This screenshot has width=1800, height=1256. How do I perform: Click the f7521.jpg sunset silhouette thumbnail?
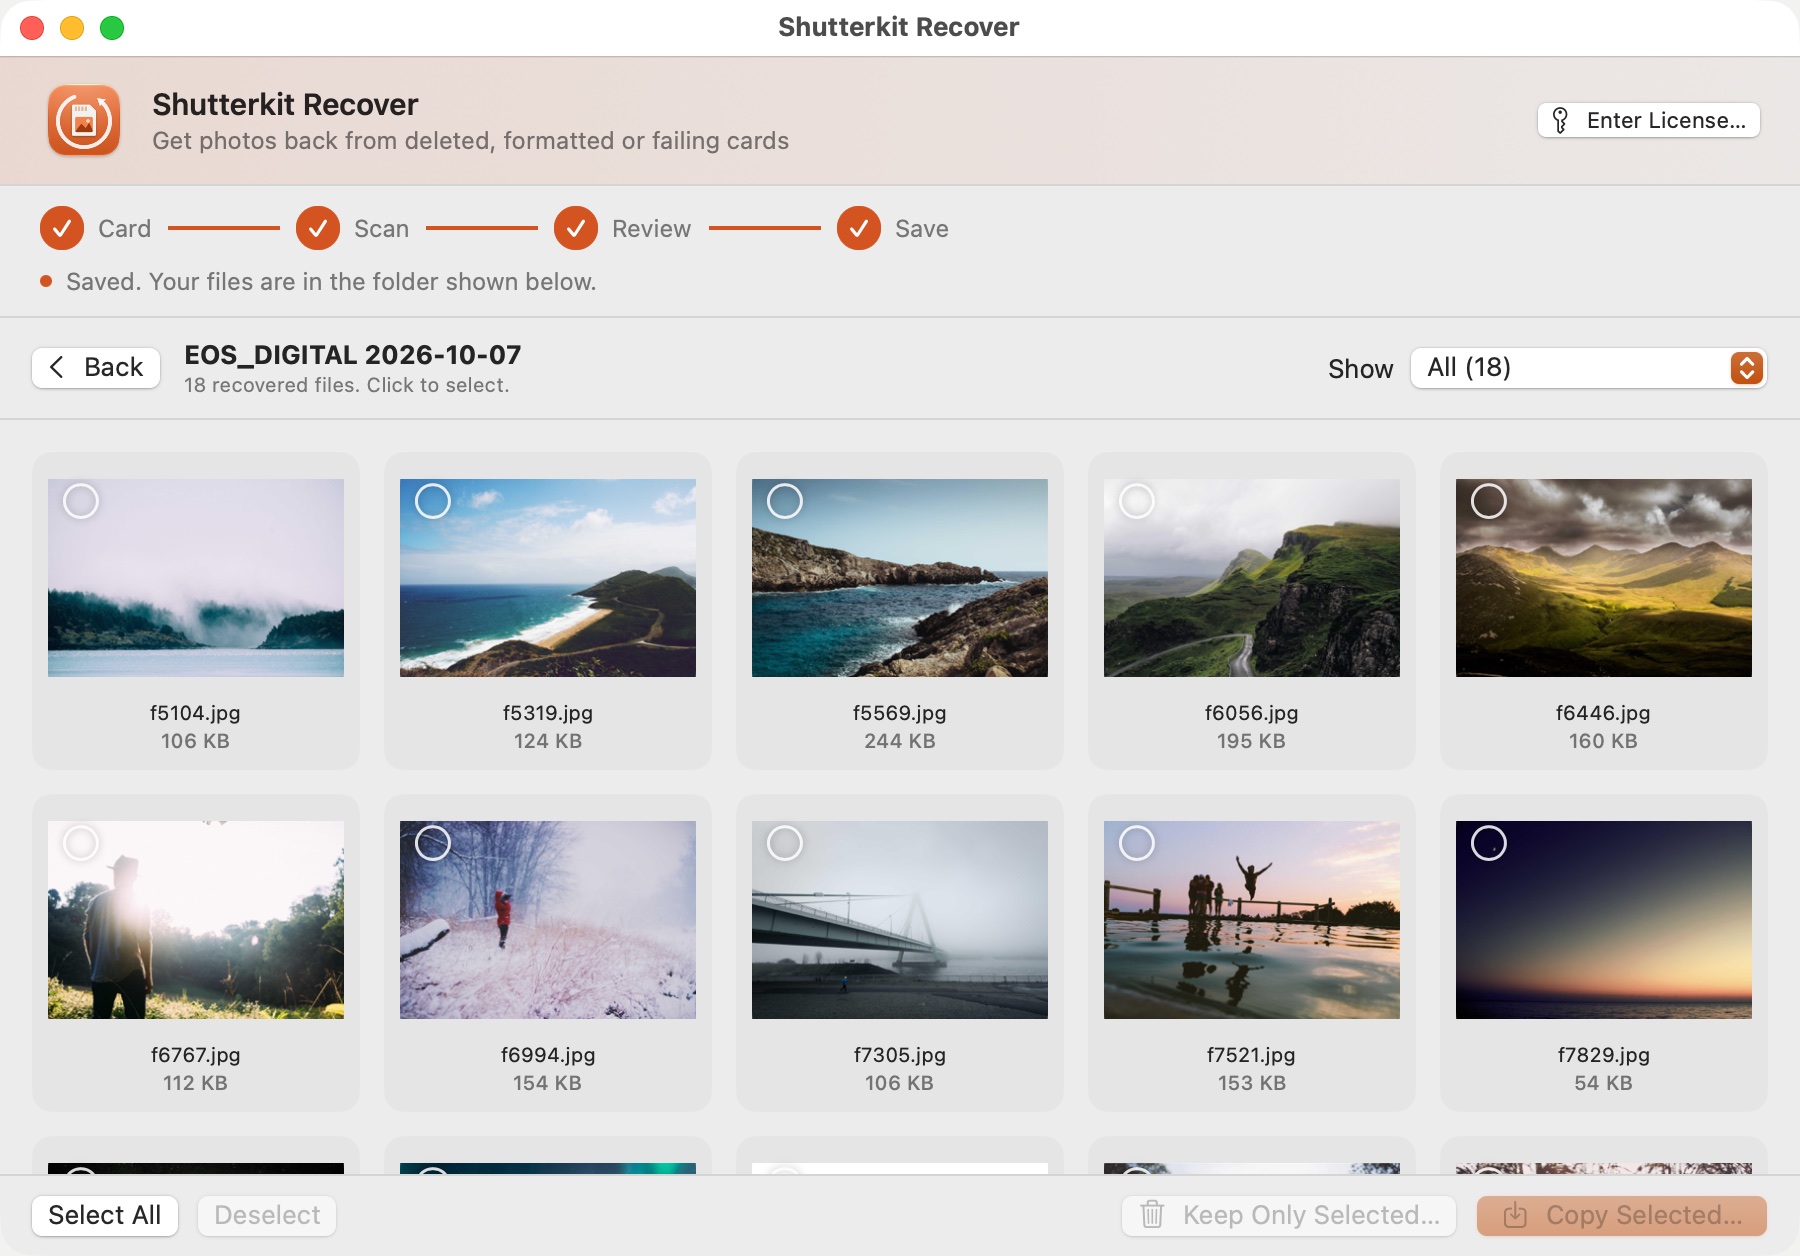point(1252,920)
